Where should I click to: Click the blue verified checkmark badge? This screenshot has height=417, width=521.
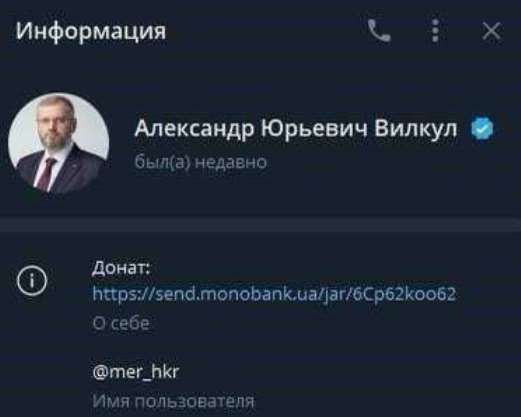click(x=482, y=128)
